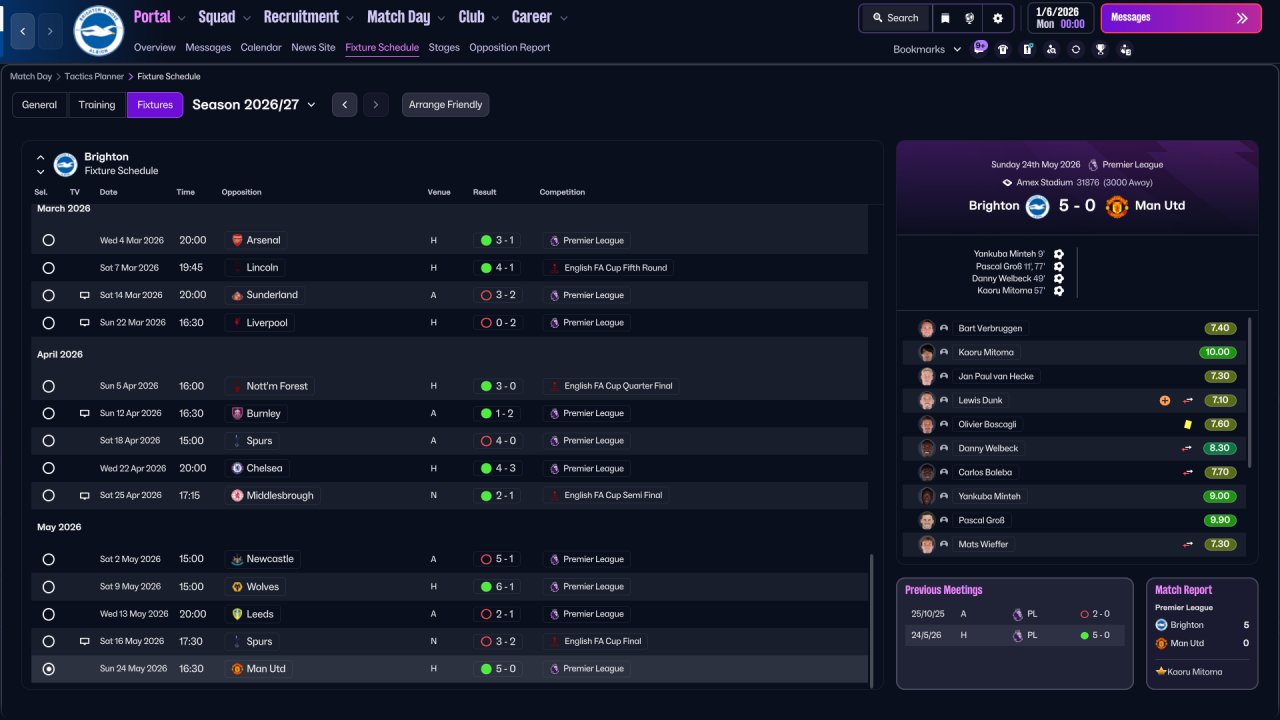The height and width of the screenshot is (720, 1280).
Task: Click the circular refresh icon in bookmarks bar
Action: 1076,49
